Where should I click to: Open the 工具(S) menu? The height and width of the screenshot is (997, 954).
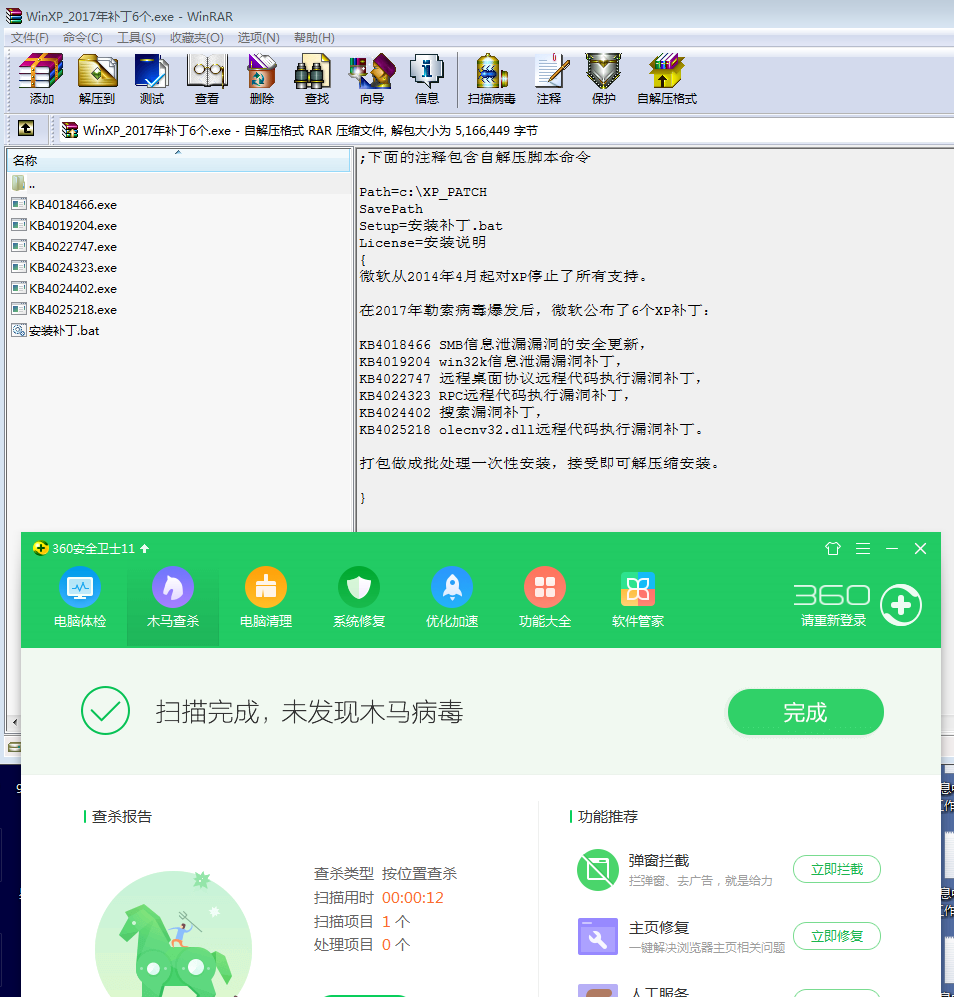136,38
